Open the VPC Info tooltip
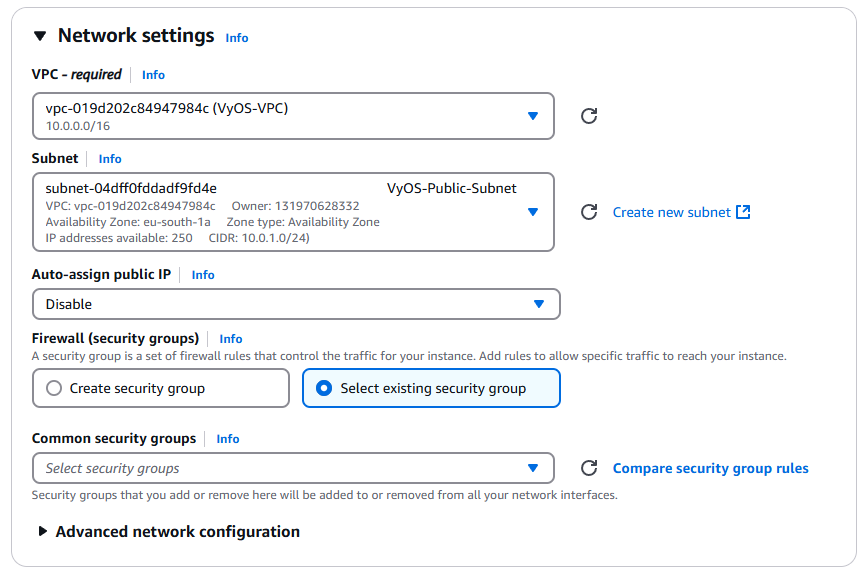 pyautogui.click(x=153, y=74)
